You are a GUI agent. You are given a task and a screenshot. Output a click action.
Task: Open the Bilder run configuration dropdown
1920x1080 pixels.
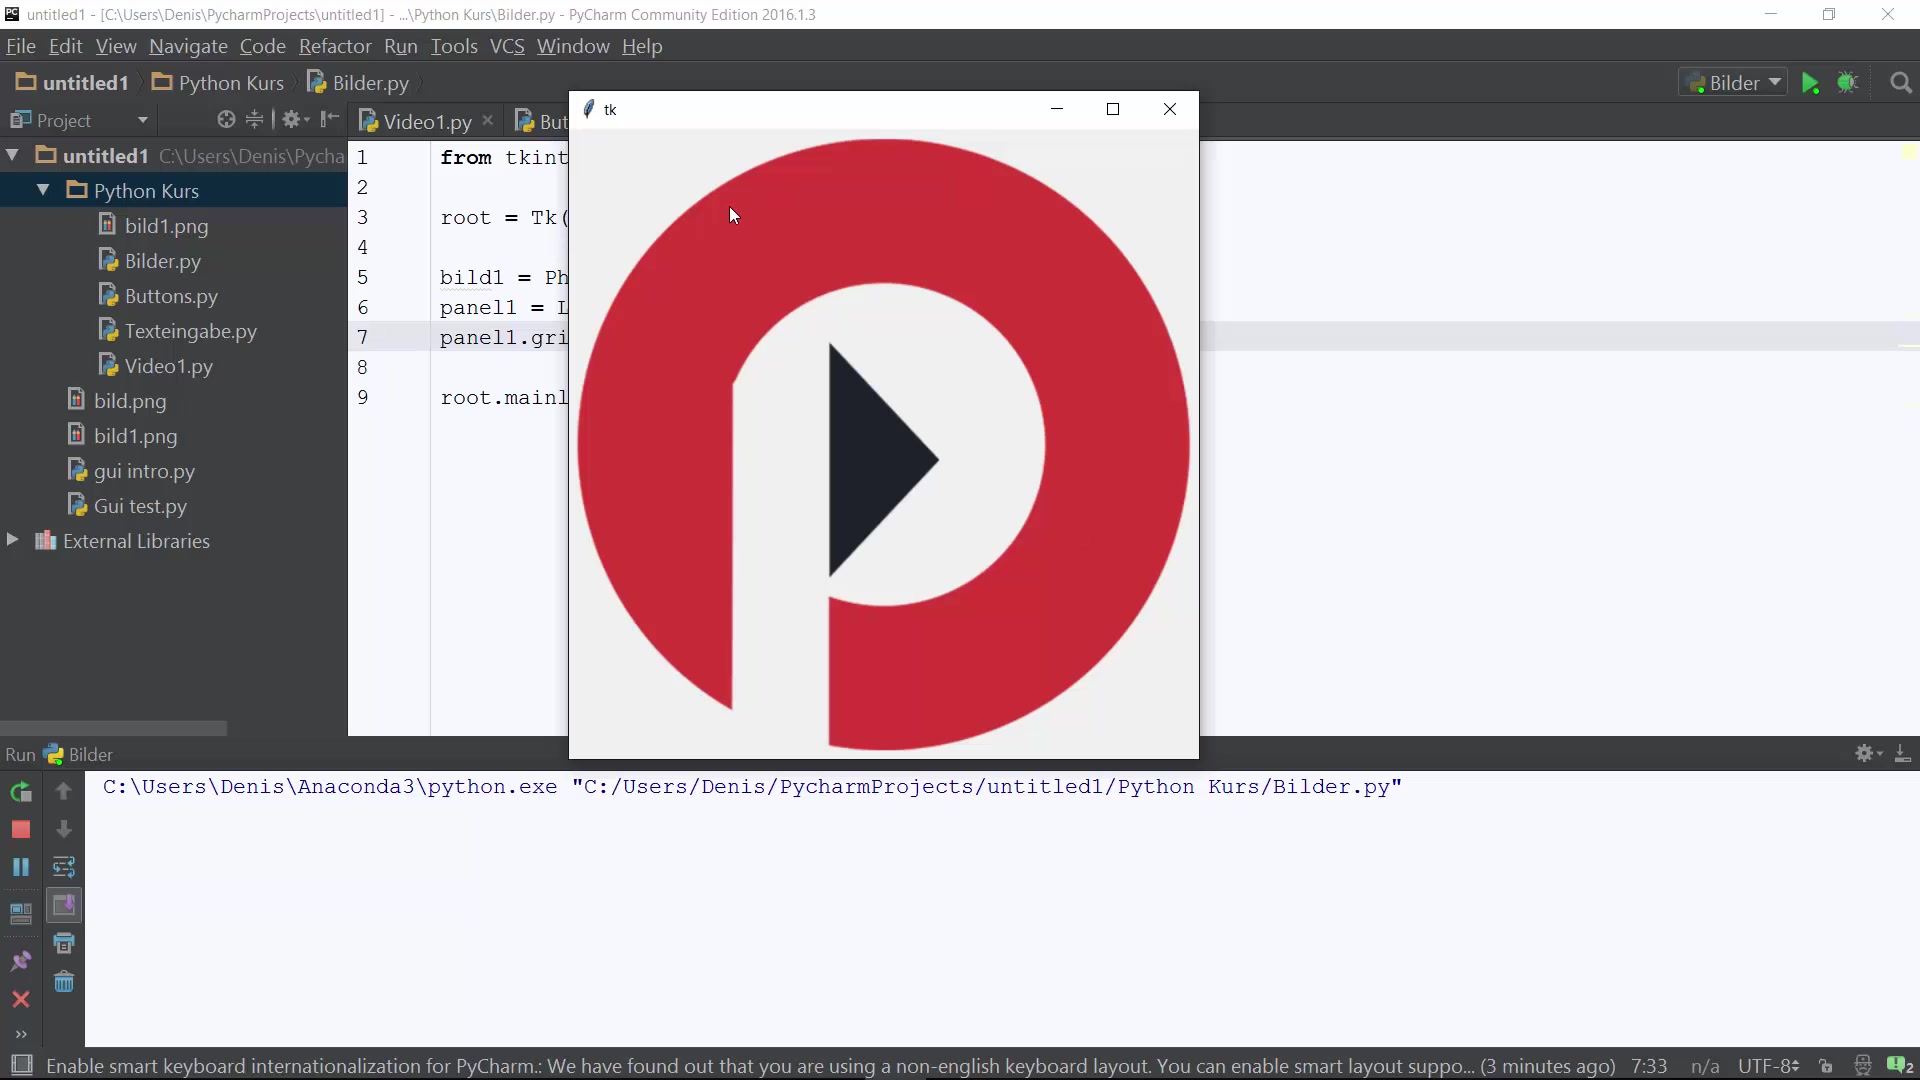1733,83
